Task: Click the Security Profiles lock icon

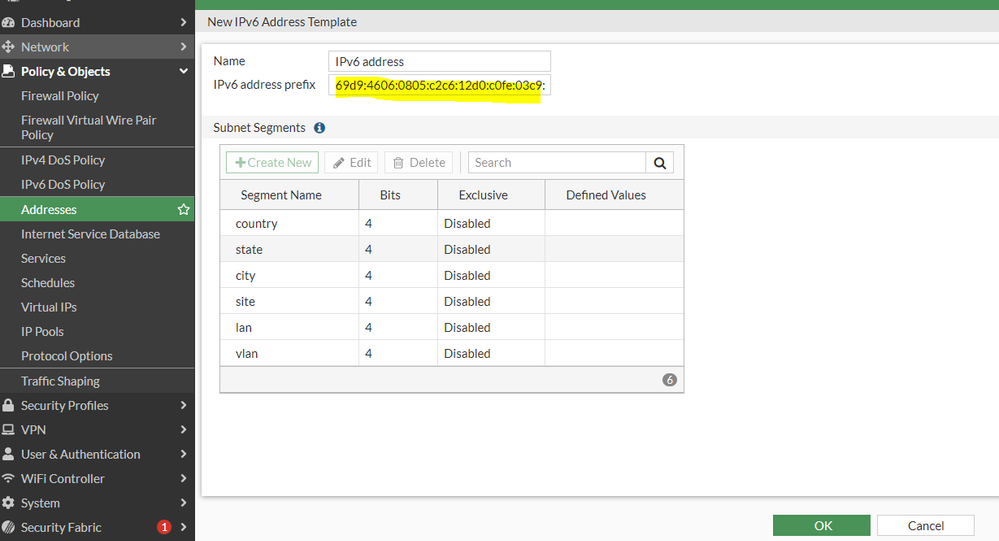Action: click(x=9, y=405)
